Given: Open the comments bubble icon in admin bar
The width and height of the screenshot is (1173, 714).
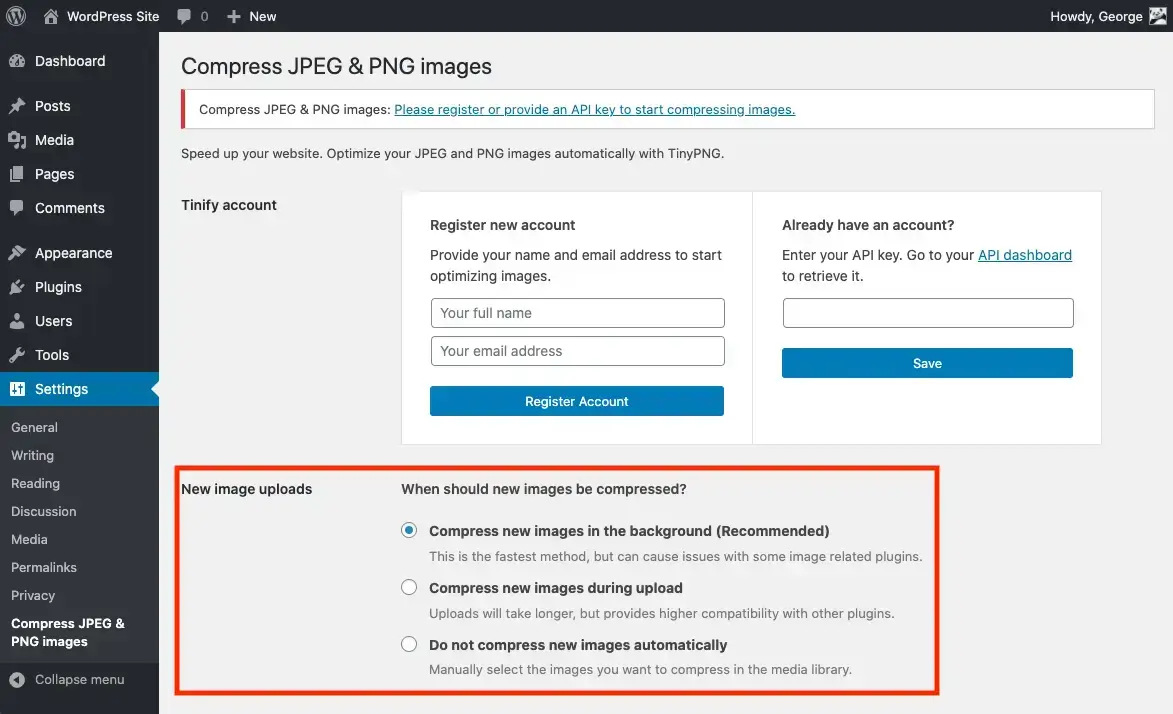Looking at the screenshot, I should point(184,16).
